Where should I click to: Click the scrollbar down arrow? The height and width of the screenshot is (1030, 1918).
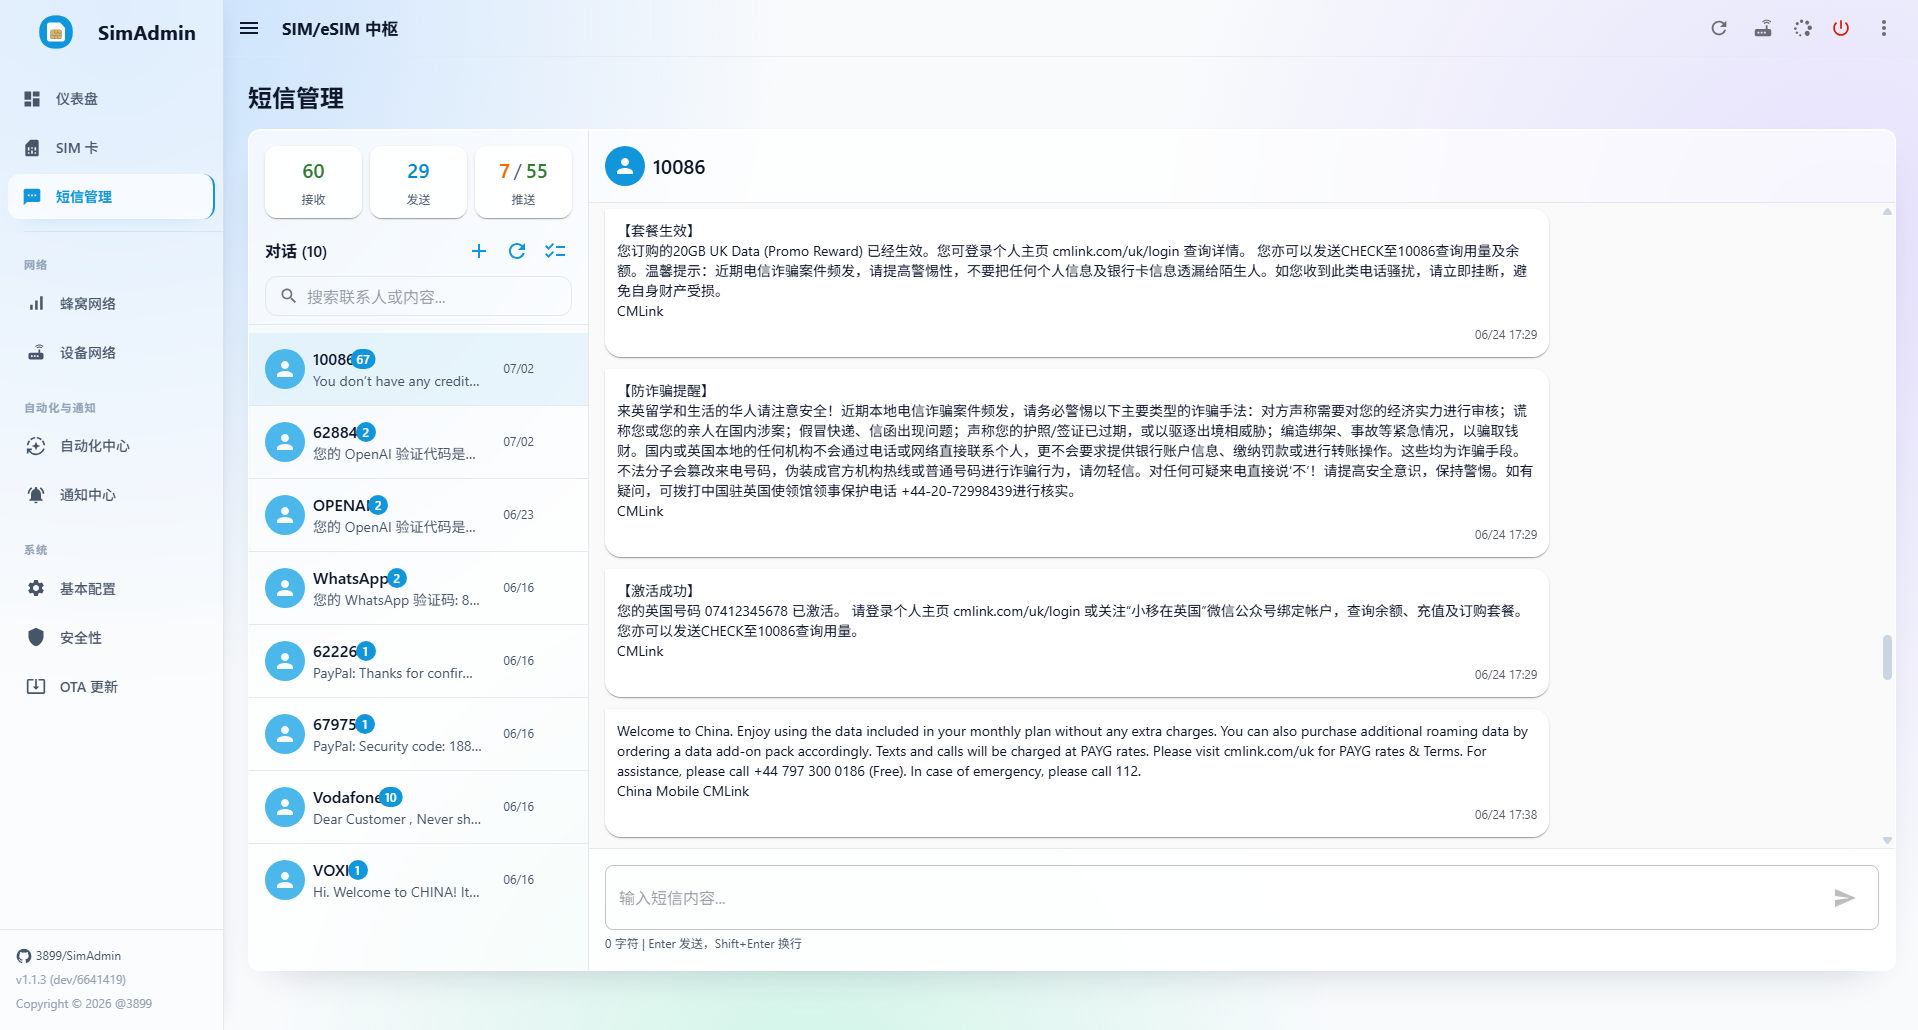click(1887, 841)
